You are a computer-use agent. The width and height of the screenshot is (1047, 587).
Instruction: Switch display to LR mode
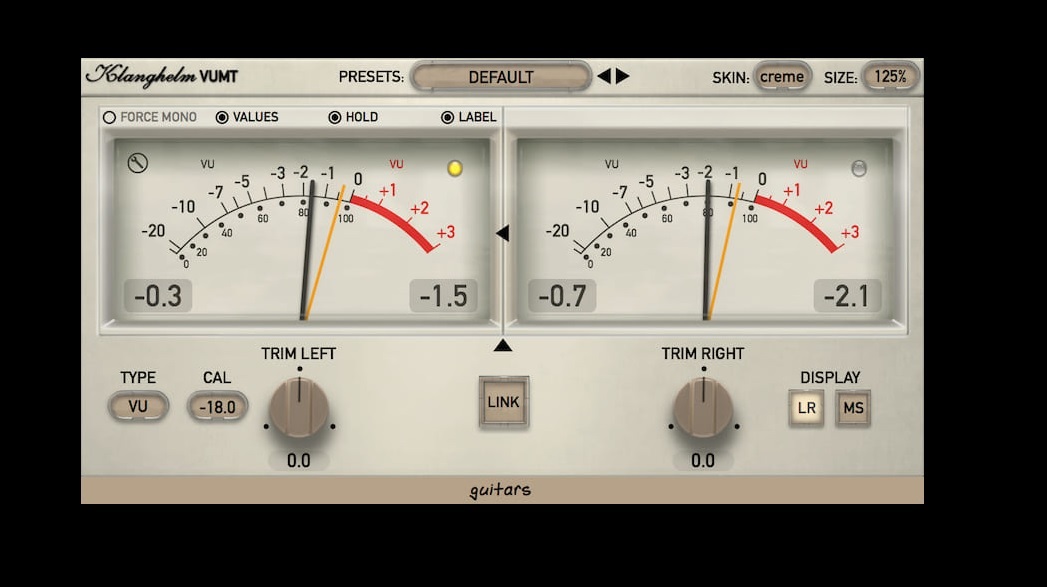807,407
